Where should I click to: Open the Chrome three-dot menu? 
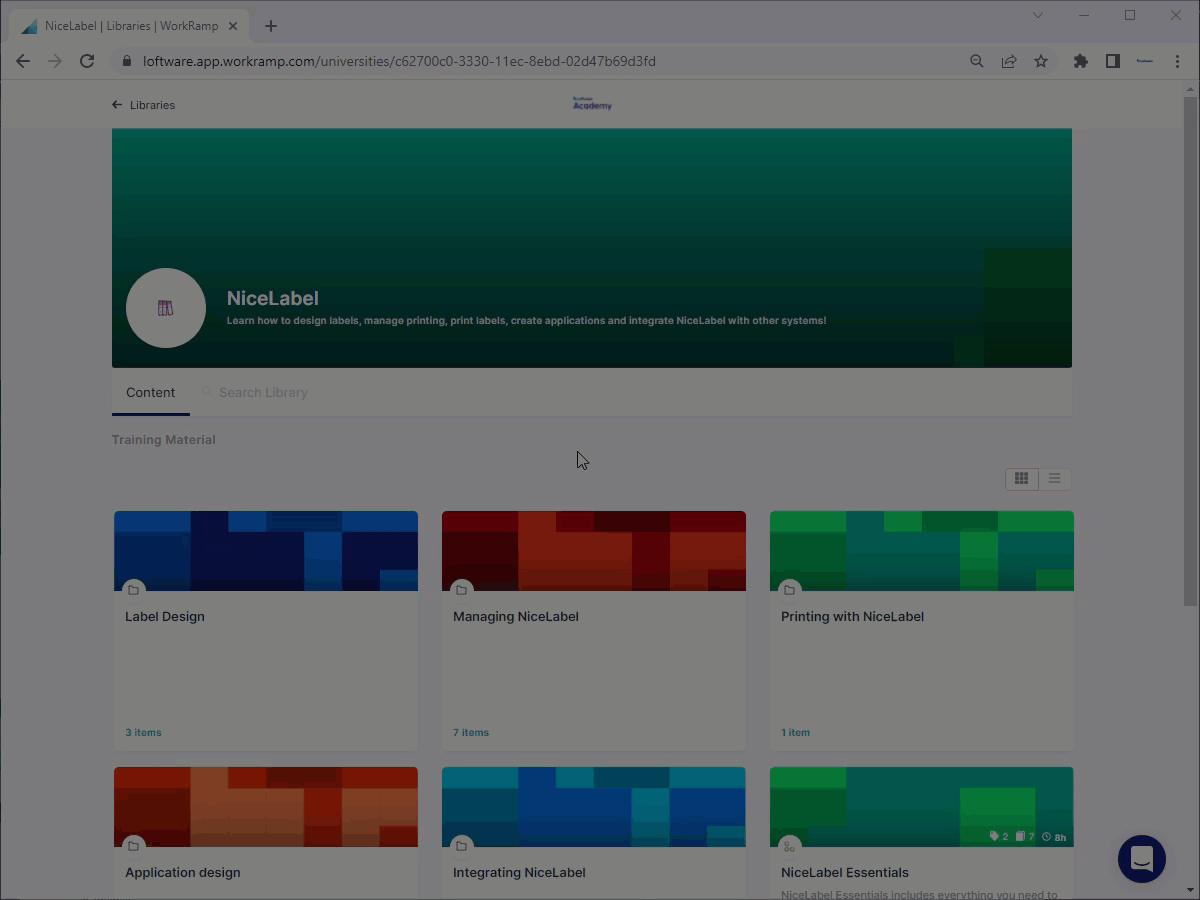pyautogui.click(x=1177, y=61)
